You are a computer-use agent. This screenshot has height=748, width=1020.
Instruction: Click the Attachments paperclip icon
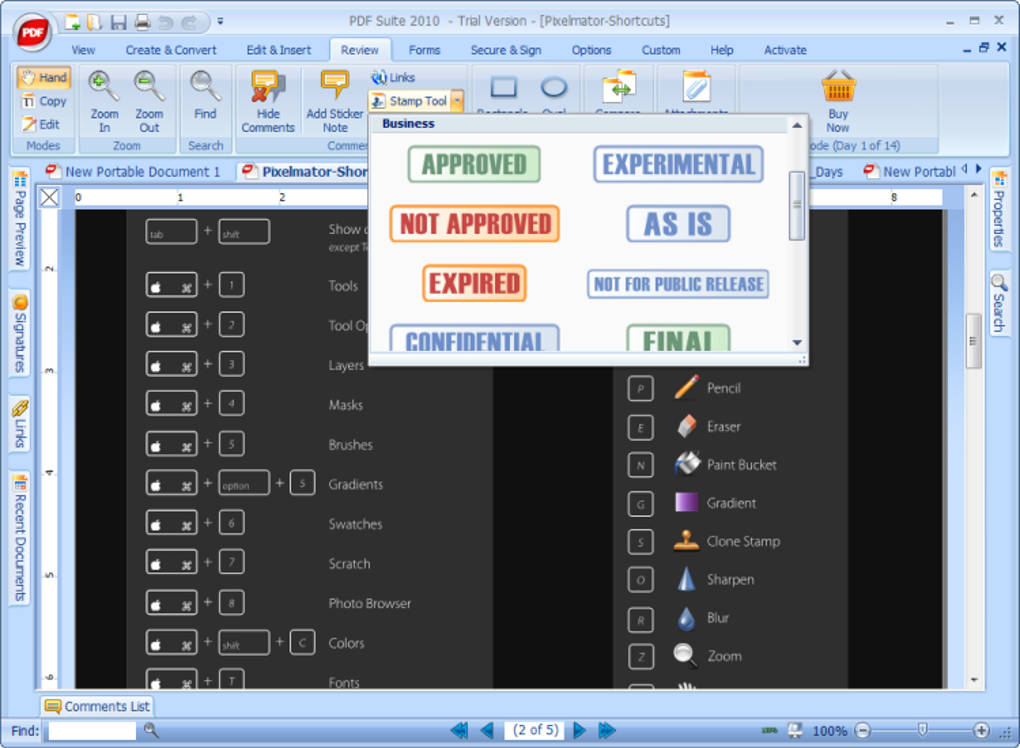pos(696,89)
